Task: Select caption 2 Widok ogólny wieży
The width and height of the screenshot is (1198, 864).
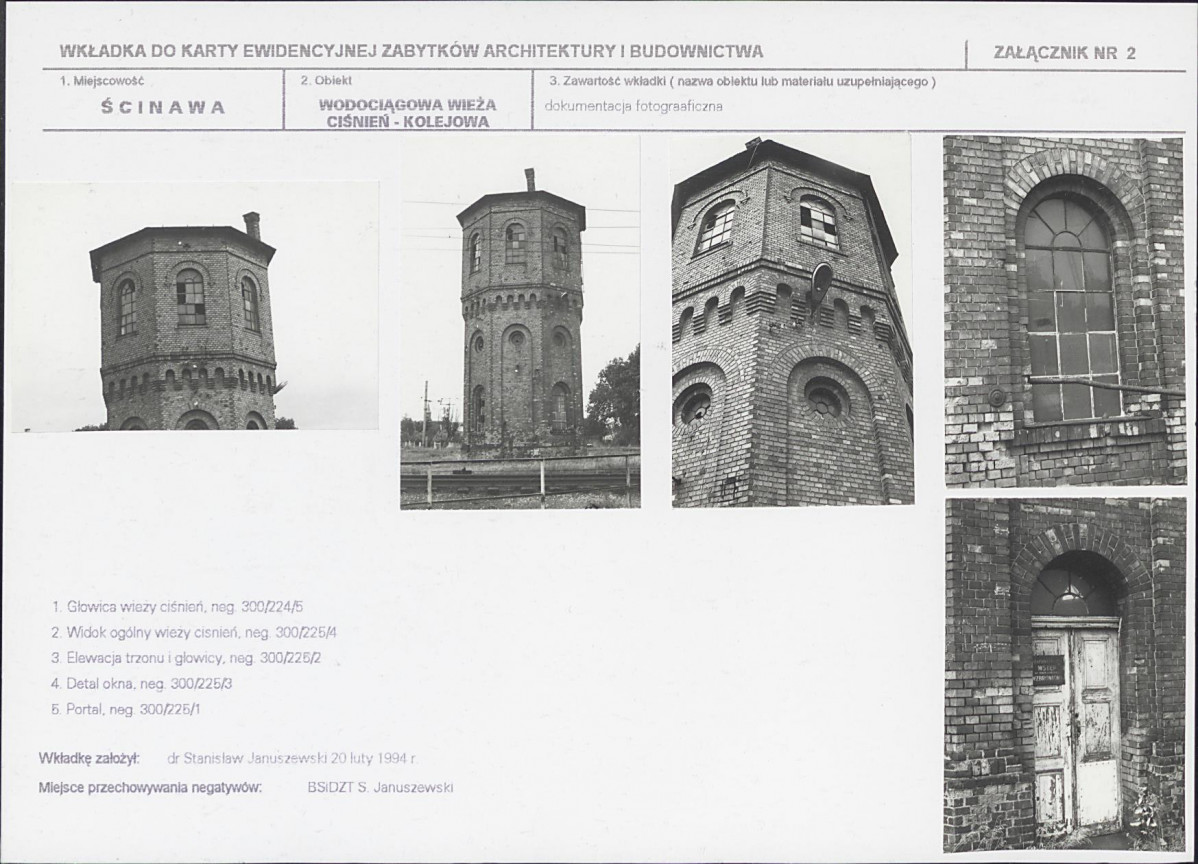Action: coord(194,633)
